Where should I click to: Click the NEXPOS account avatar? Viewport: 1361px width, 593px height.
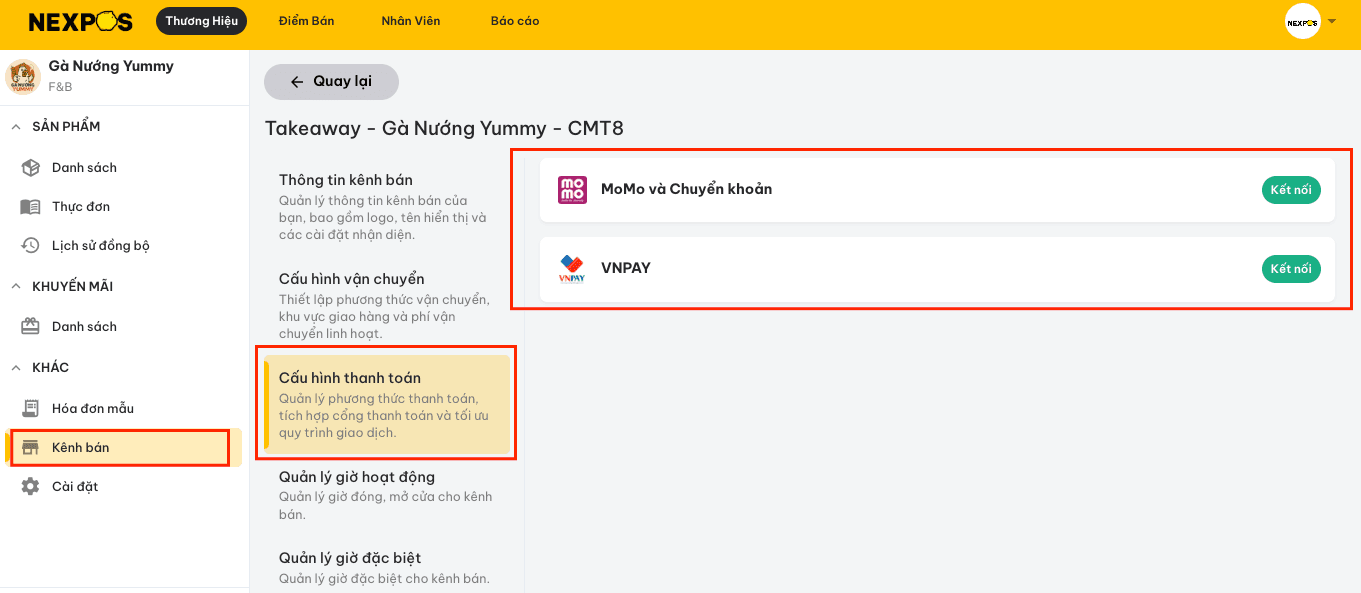click(x=1303, y=21)
